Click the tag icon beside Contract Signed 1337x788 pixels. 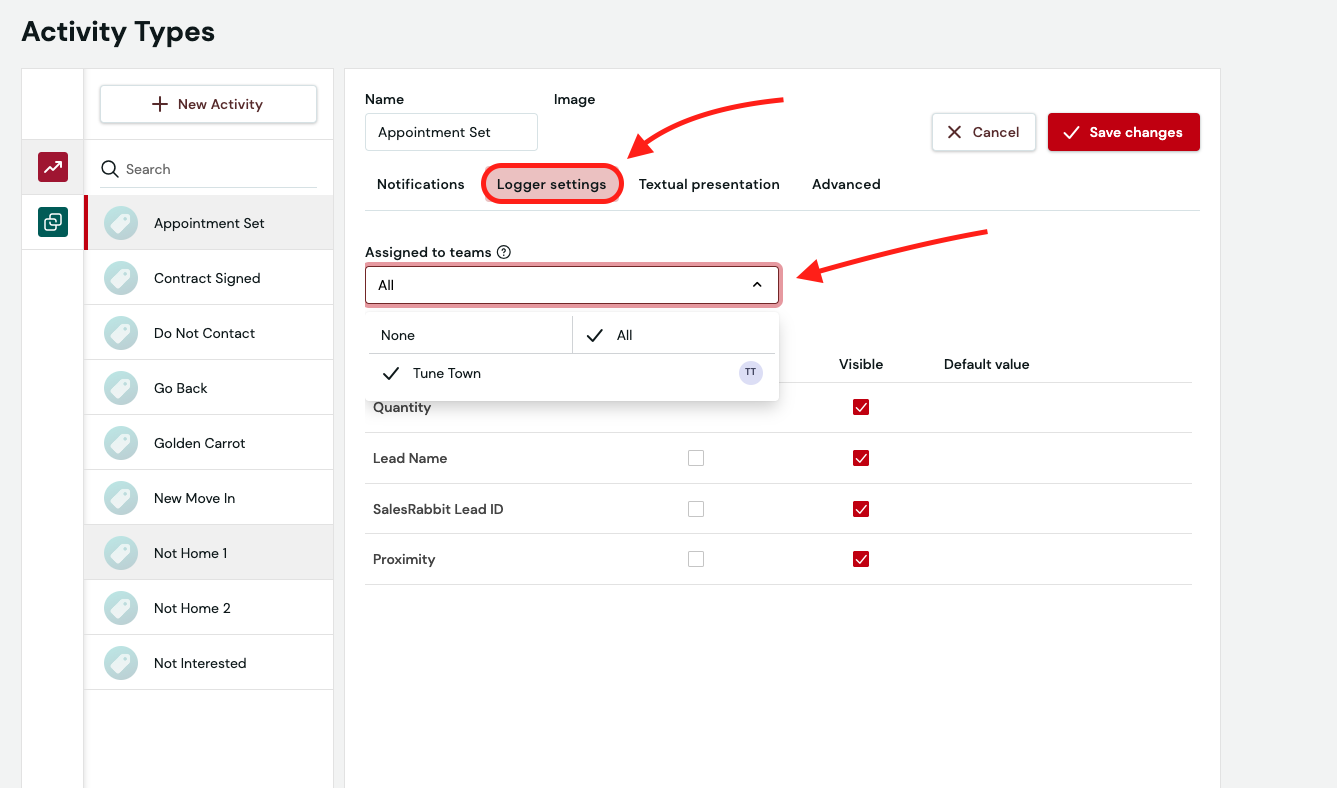click(121, 278)
